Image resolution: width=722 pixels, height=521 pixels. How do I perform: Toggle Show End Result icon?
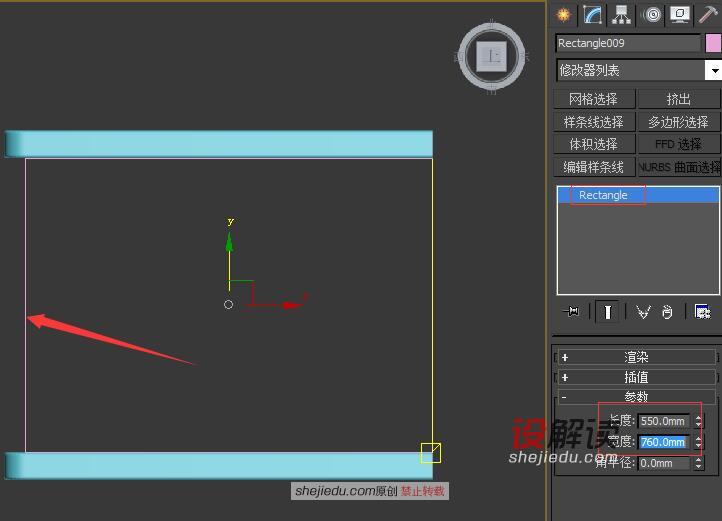point(607,312)
